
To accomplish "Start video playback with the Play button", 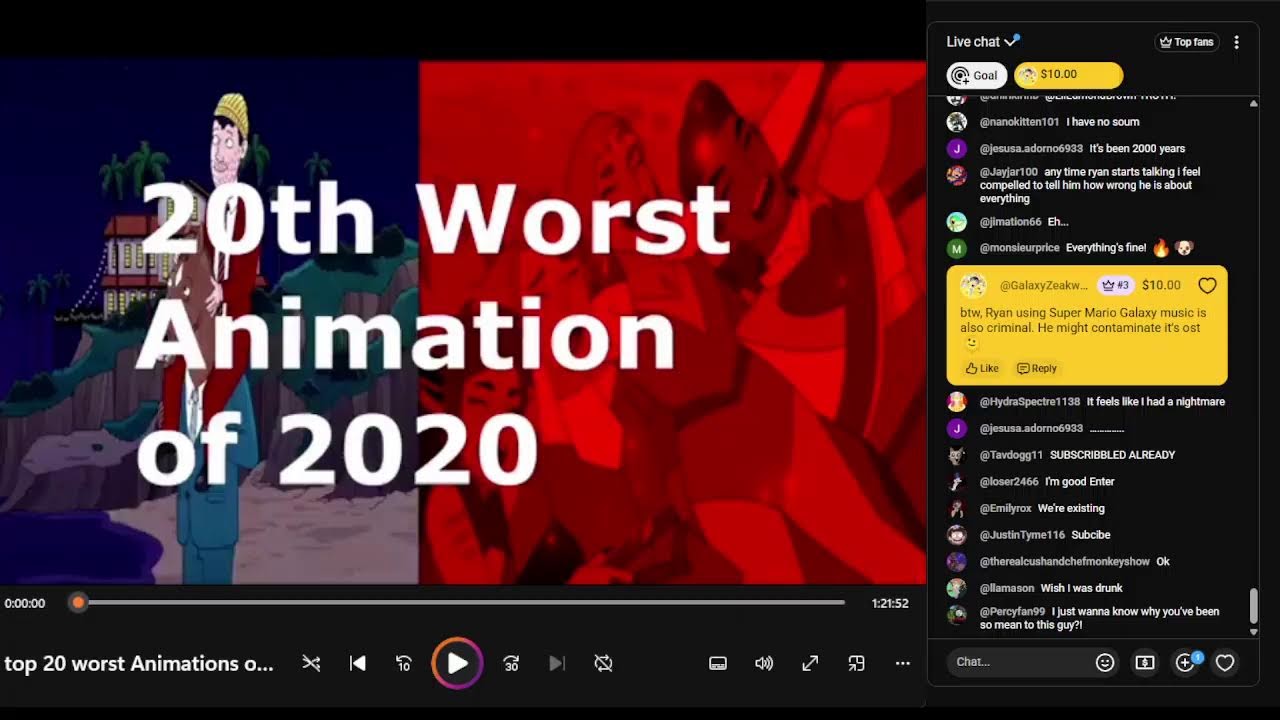I will pyautogui.click(x=457, y=663).
